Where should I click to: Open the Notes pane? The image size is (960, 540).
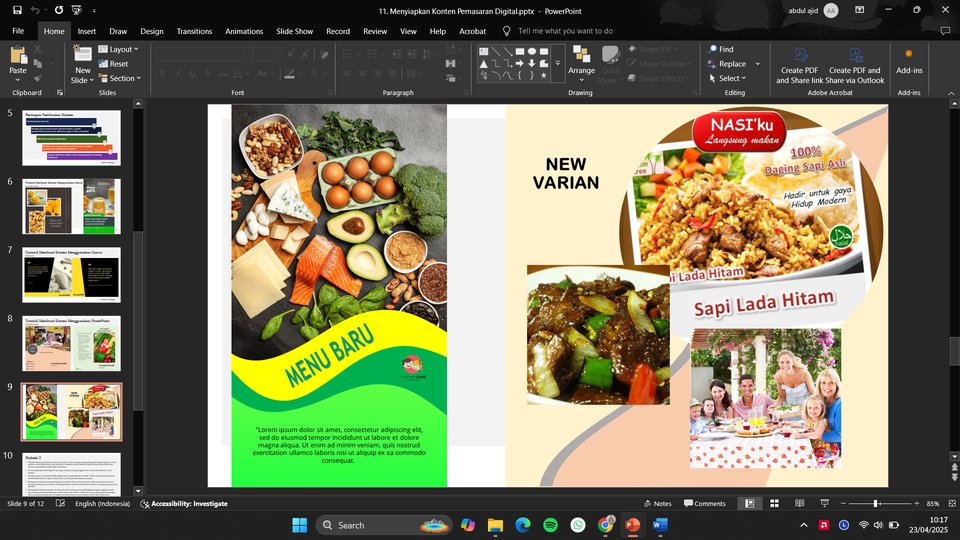click(658, 503)
